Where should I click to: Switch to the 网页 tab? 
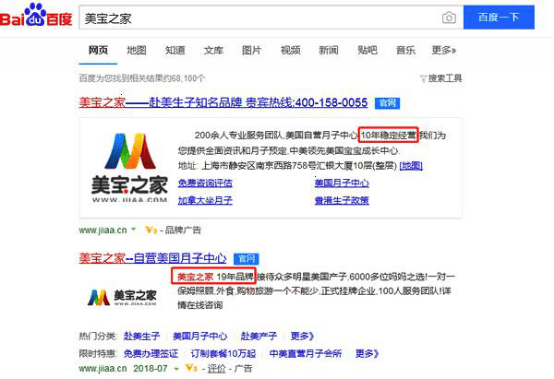pyautogui.click(x=98, y=50)
